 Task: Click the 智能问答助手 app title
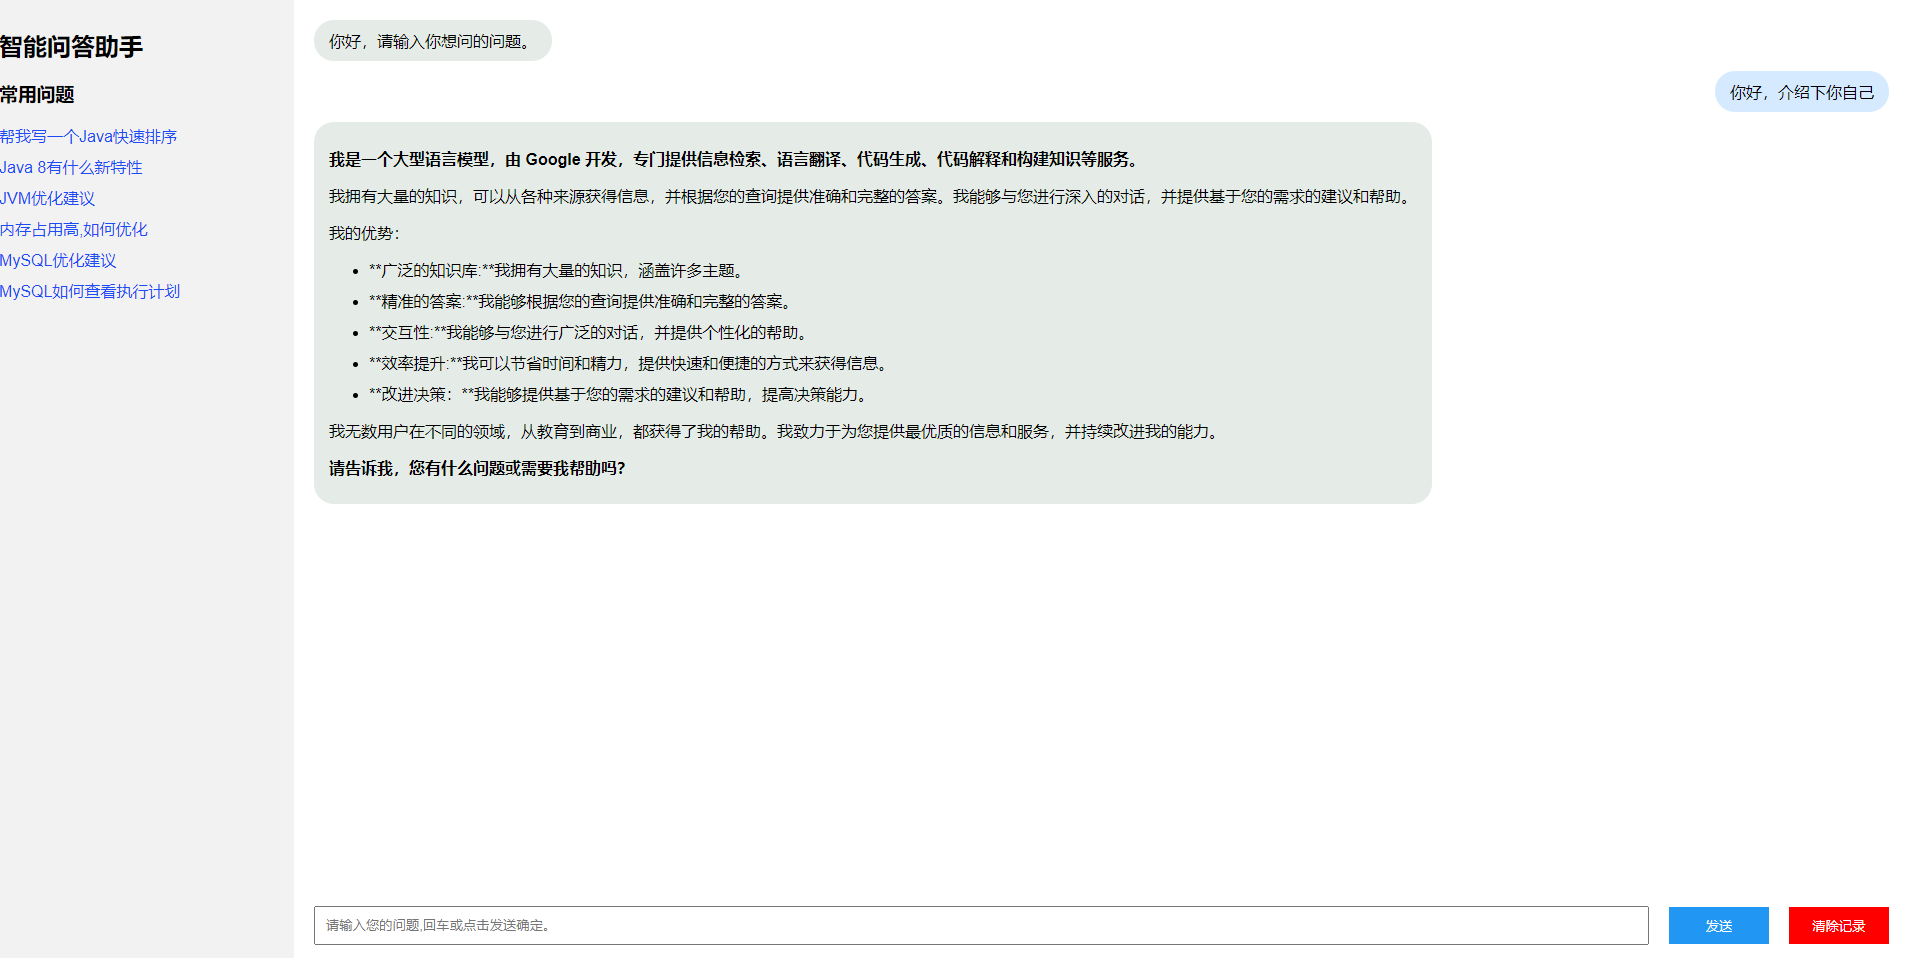pyautogui.click(x=72, y=46)
